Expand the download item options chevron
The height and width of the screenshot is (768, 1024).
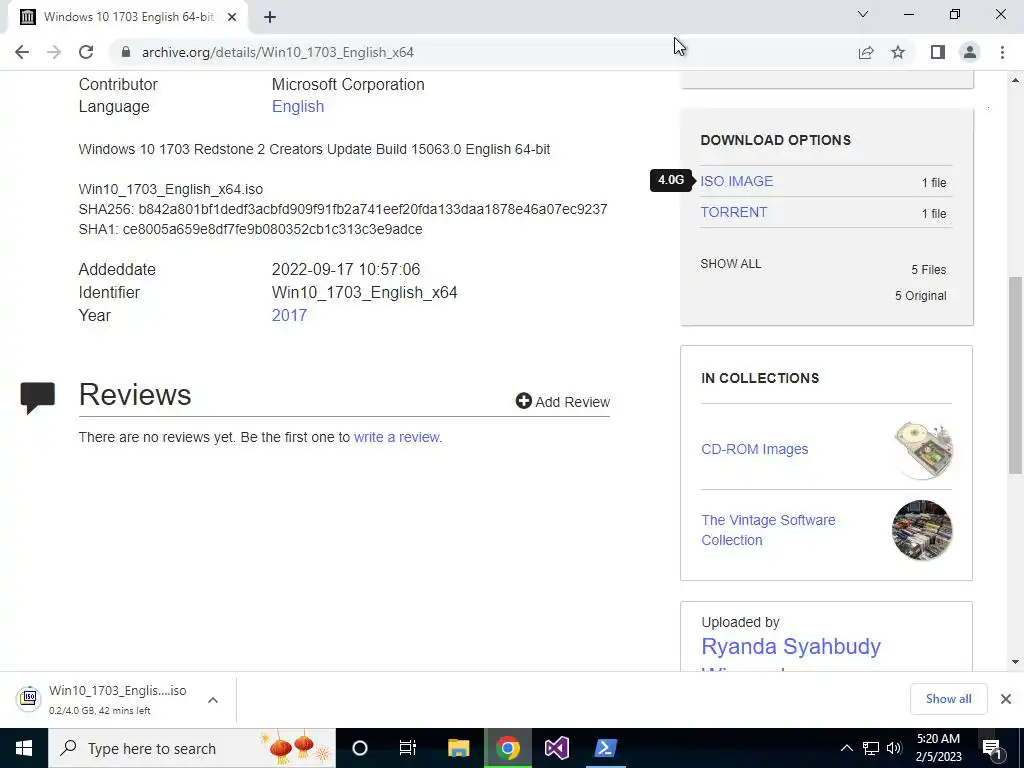point(213,700)
